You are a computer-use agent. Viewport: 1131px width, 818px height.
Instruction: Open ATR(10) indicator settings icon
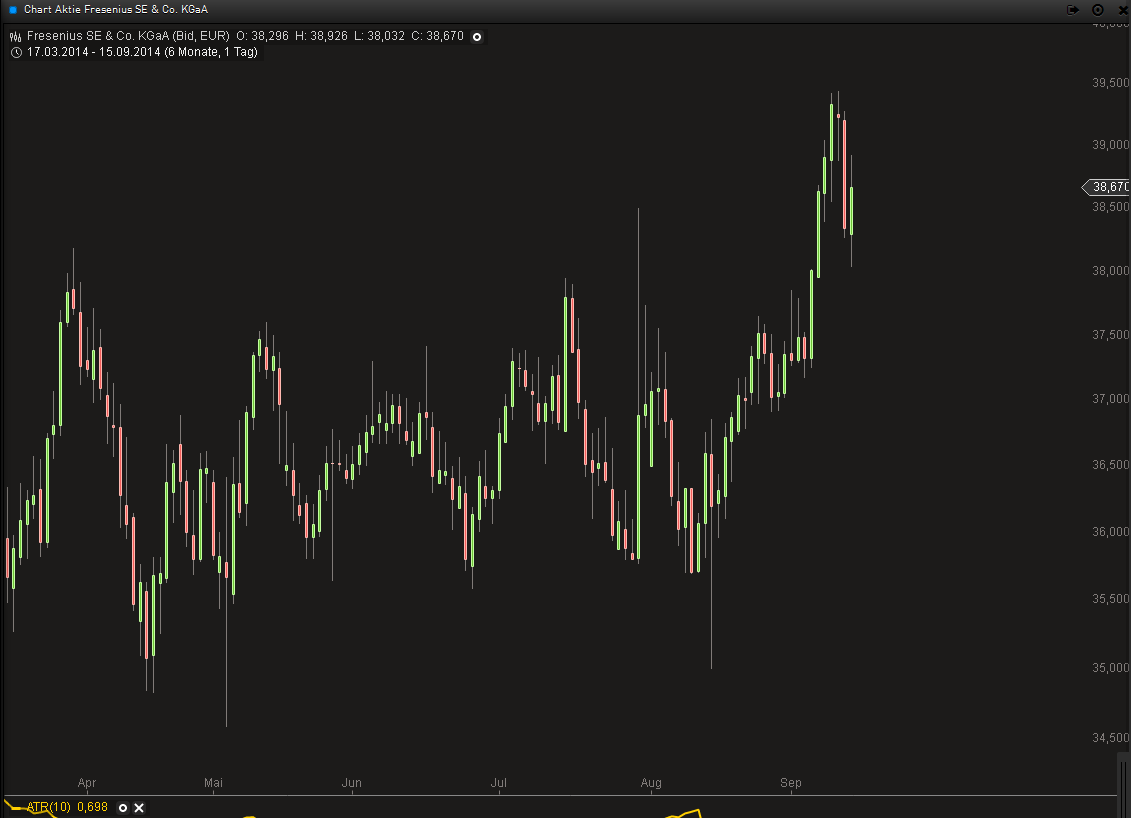(x=123, y=807)
